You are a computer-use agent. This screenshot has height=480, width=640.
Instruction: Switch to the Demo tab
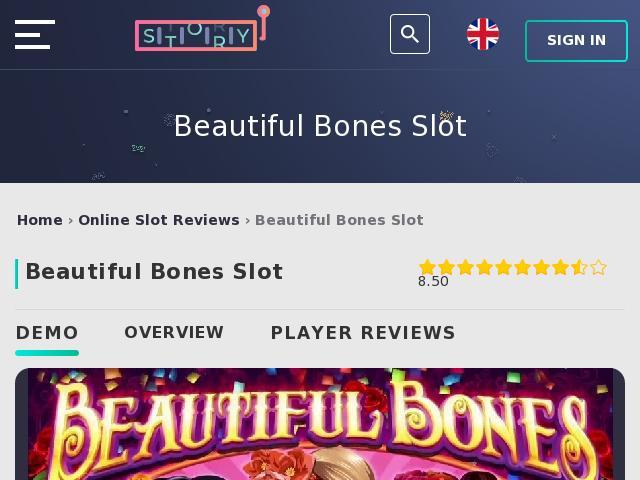pos(47,333)
